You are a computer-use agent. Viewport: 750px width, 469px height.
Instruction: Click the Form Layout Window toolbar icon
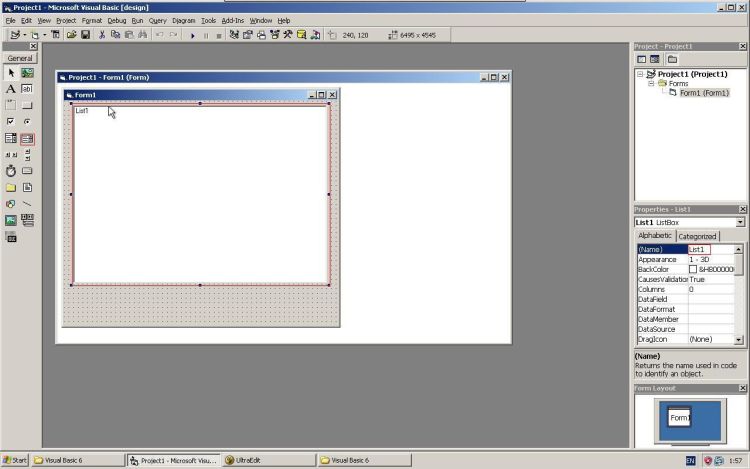(x=261, y=35)
